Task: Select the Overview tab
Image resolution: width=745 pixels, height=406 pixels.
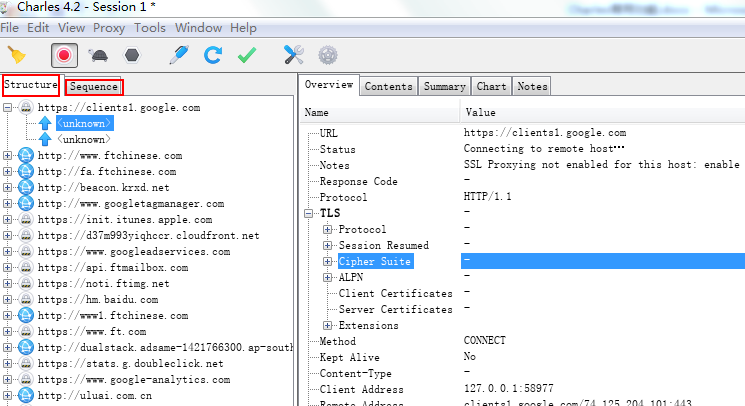Action: point(329,85)
